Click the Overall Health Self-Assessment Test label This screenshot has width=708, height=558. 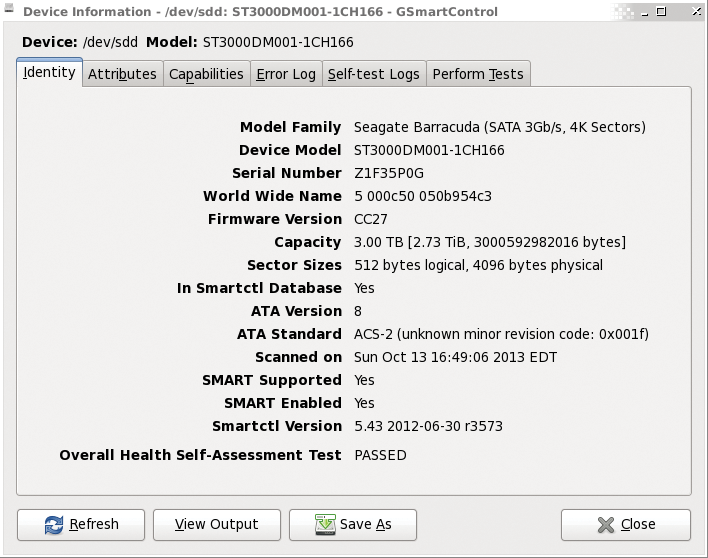(x=200, y=455)
